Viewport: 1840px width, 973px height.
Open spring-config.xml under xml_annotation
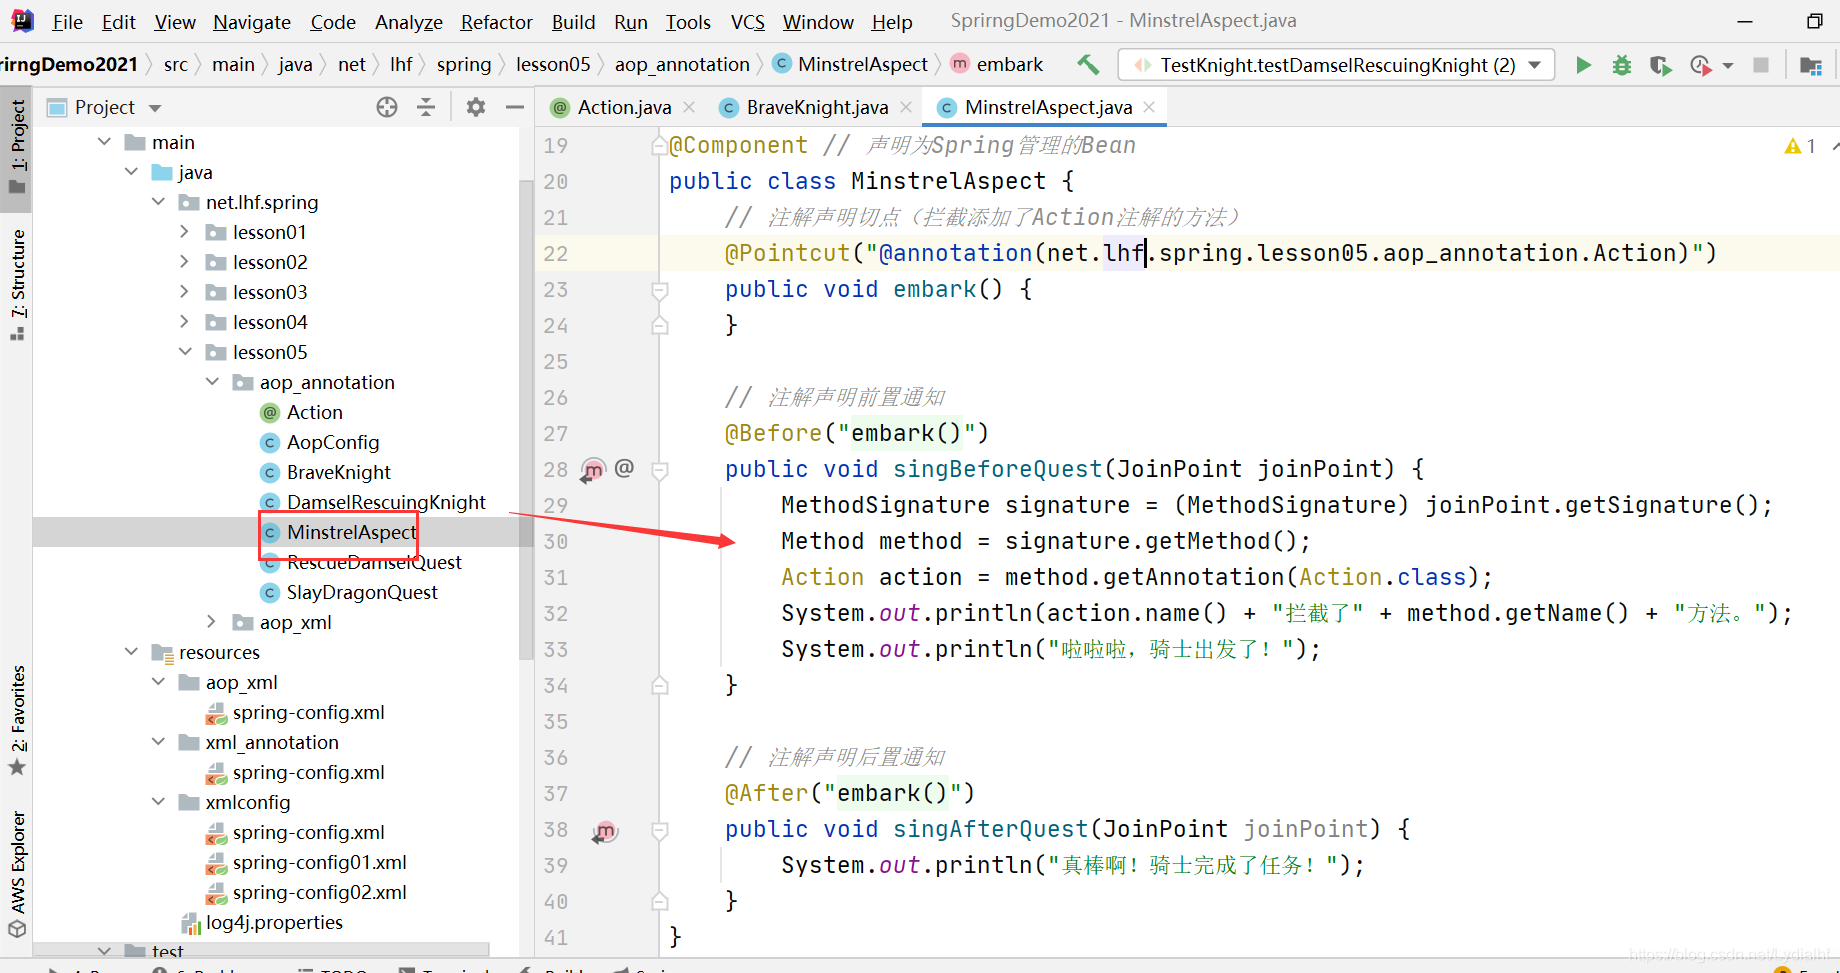click(x=308, y=772)
